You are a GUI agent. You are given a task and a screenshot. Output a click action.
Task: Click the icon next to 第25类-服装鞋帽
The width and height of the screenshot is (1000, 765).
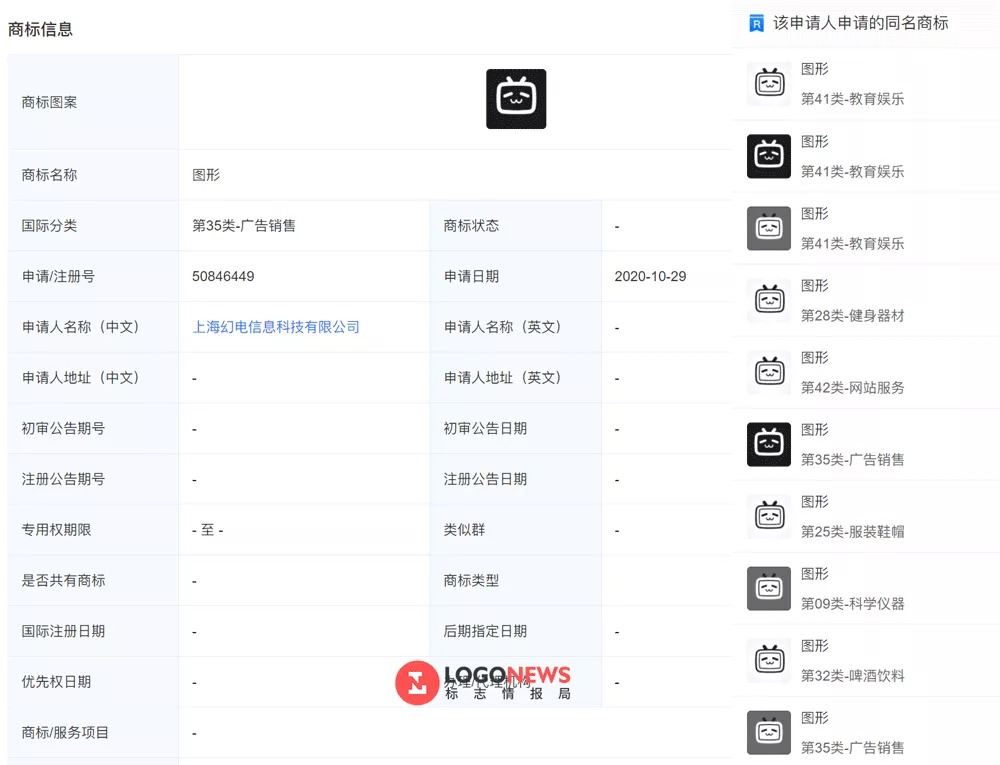[x=768, y=516]
